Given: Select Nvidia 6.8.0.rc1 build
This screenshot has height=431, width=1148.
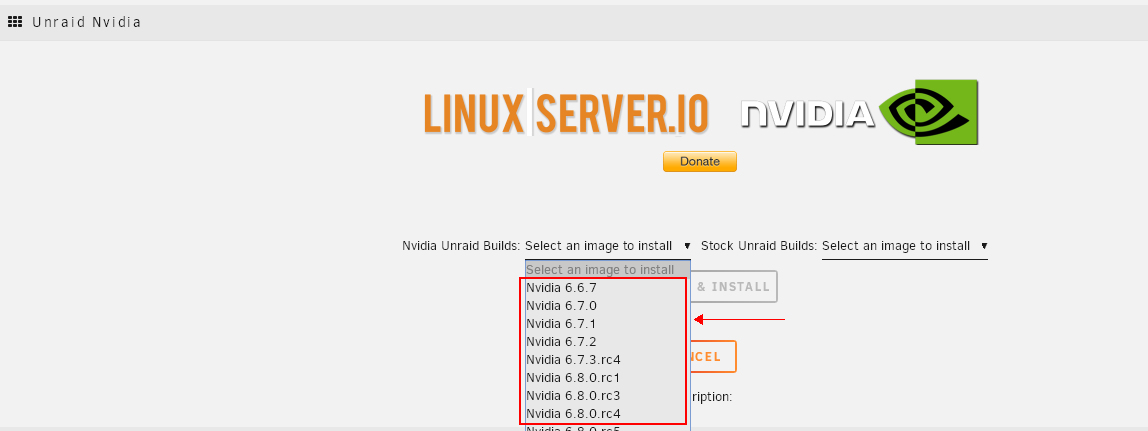Looking at the screenshot, I should click(x=608, y=378).
